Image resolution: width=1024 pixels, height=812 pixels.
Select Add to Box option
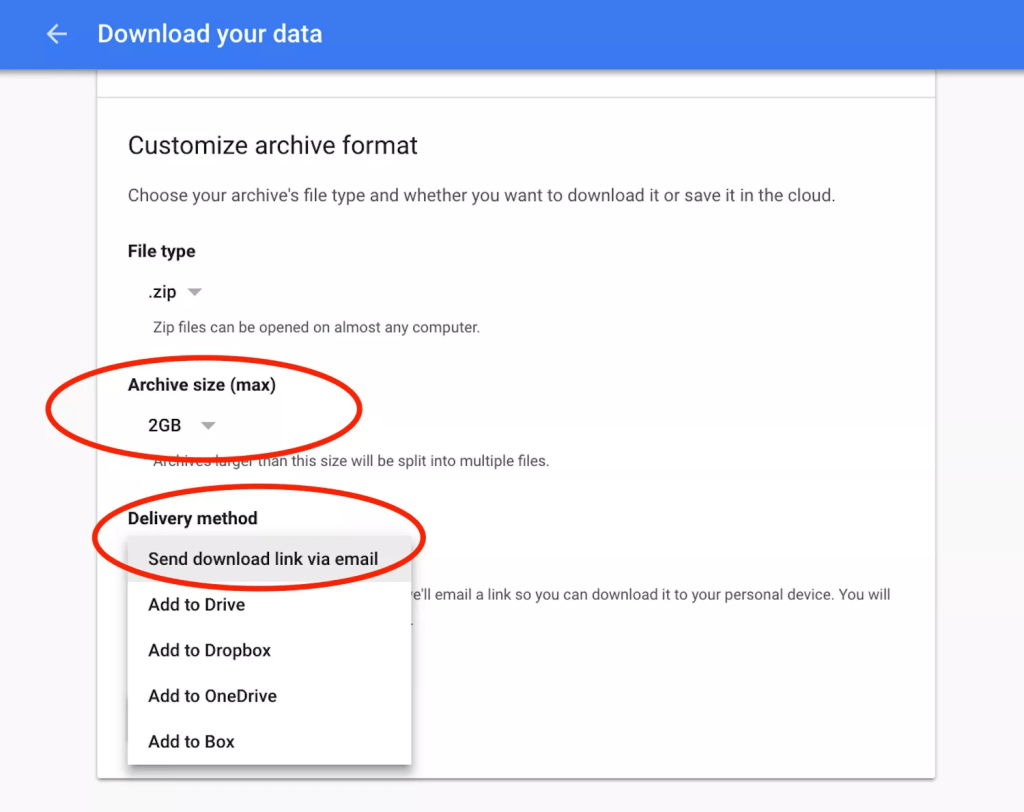coord(192,742)
